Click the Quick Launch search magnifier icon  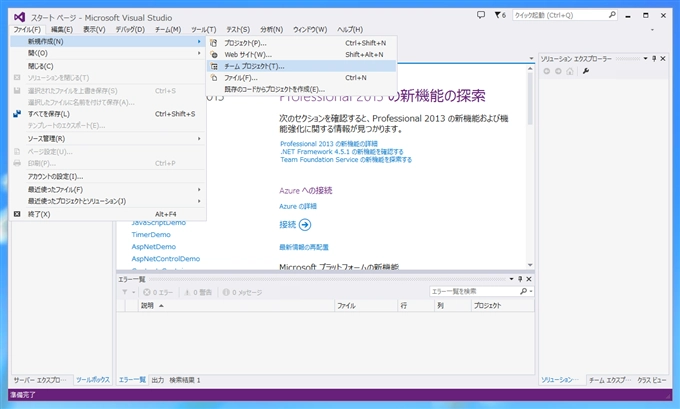tap(612, 15)
